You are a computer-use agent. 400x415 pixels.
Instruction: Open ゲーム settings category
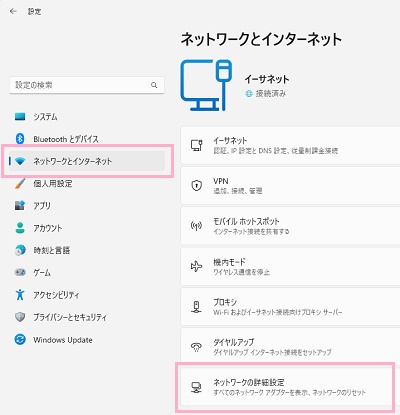[x=87, y=273]
